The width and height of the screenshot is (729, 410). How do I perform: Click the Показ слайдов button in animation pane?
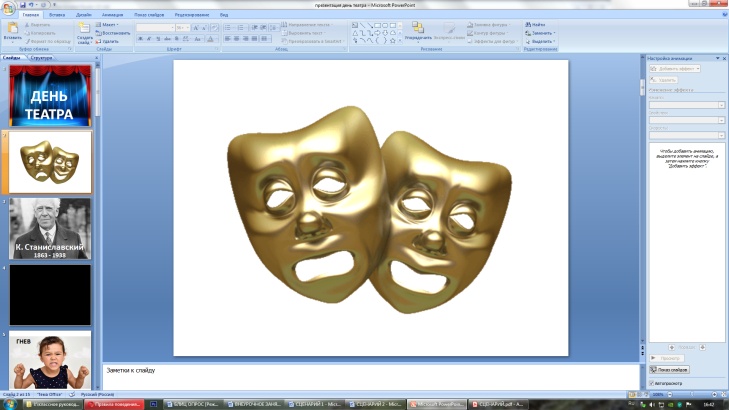click(670, 369)
